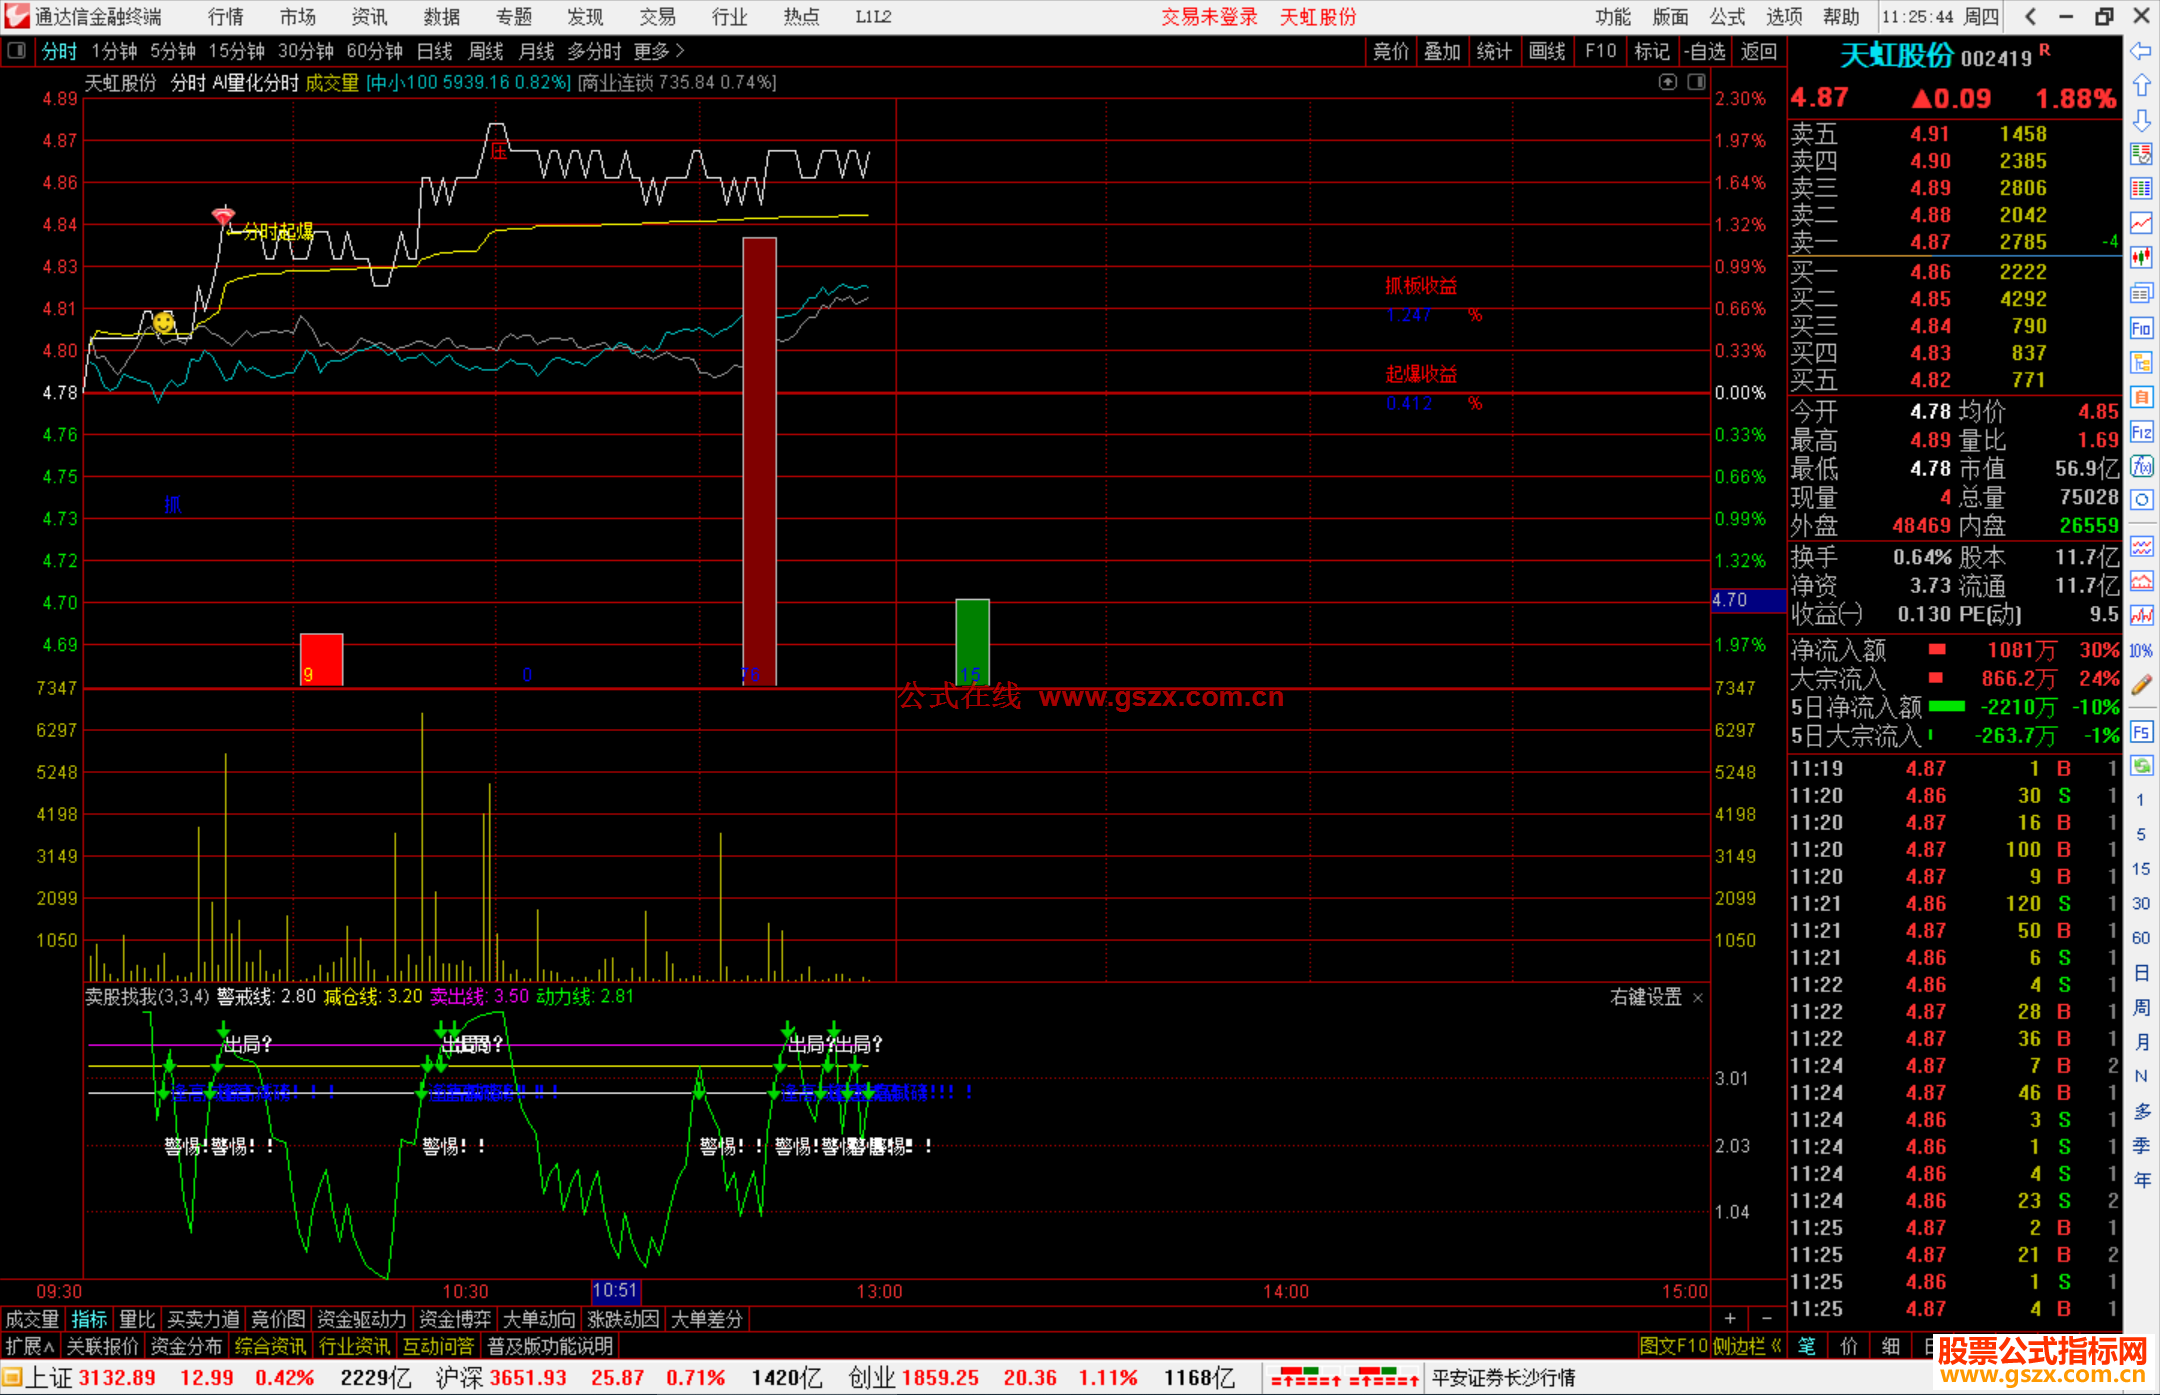This screenshot has height=1395, width=2160.
Task: Click the blue left-arrow back icon
Action: pyautogui.click(x=2141, y=51)
